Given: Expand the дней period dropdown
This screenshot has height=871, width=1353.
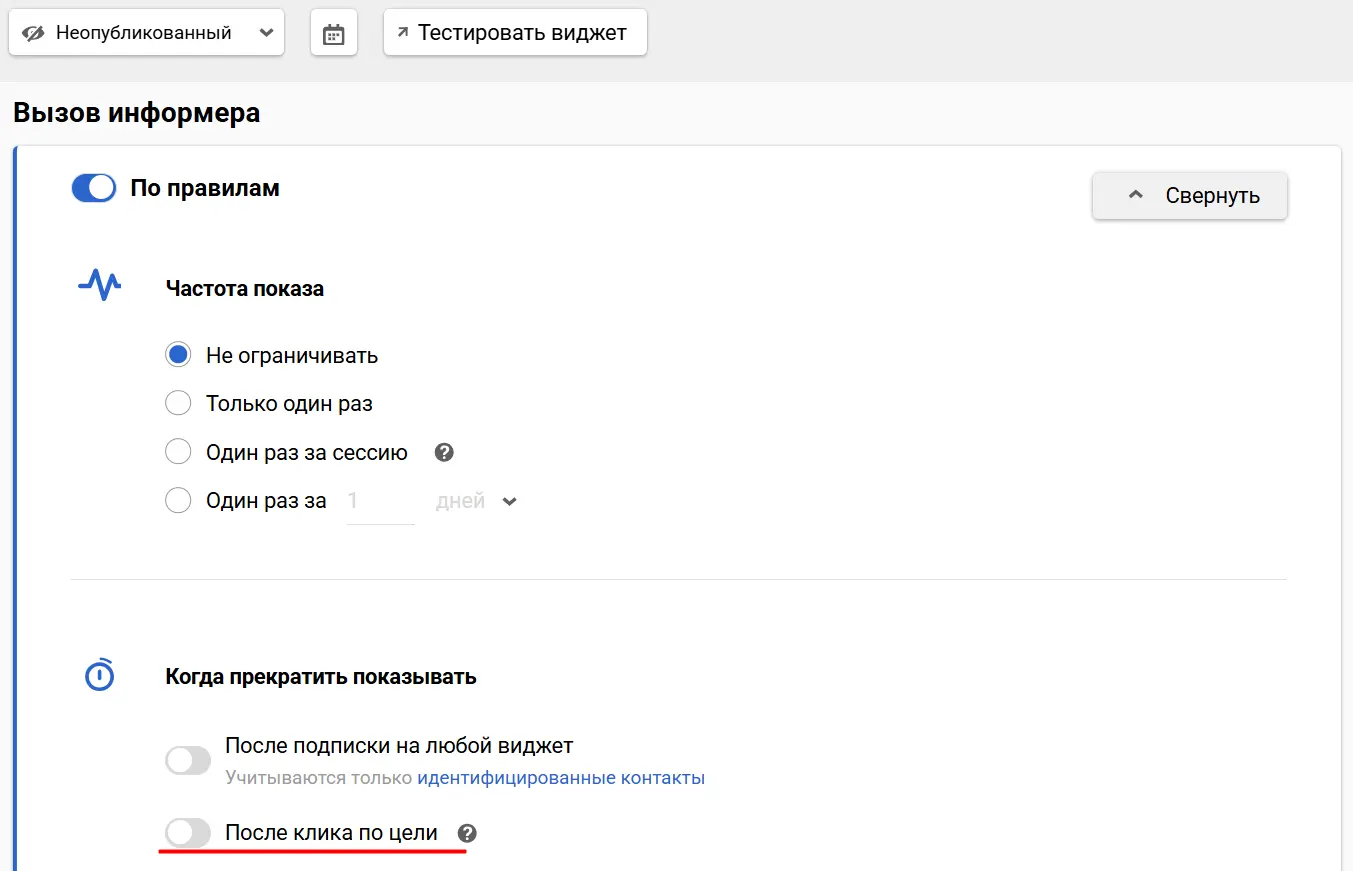Looking at the screenshot, I should click(476, 501).
